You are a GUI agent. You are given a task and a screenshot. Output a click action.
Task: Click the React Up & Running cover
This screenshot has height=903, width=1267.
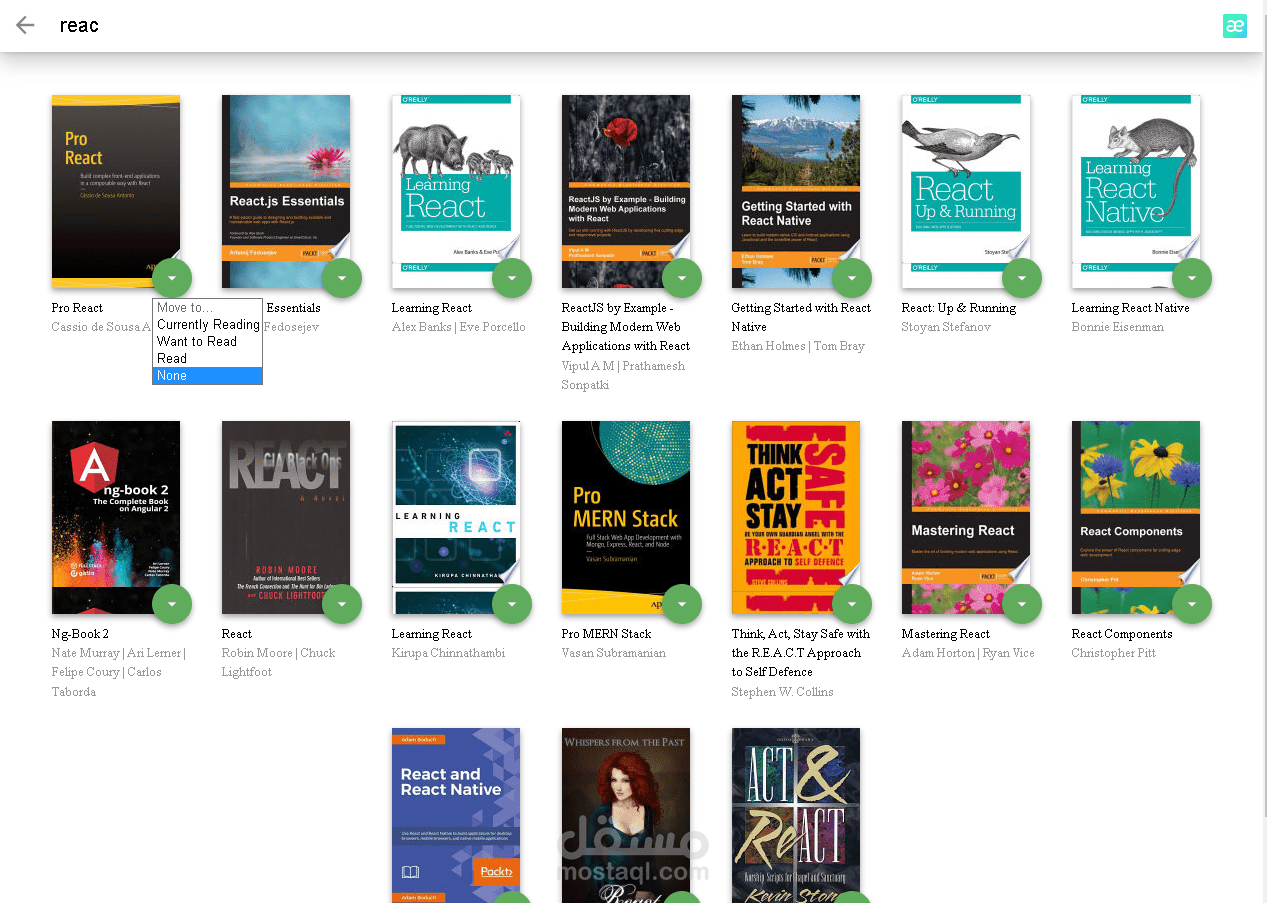point(966,191)
